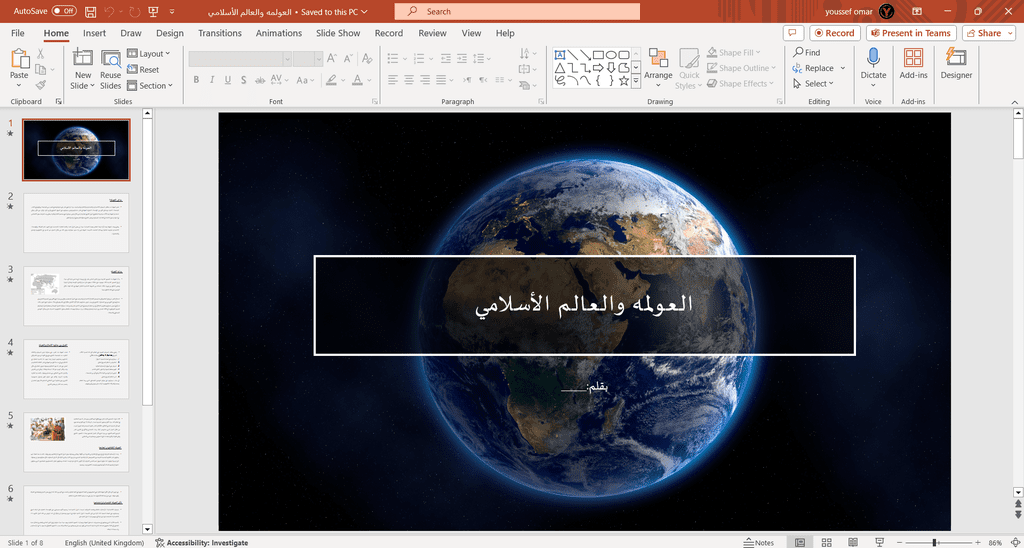Click the Italic formatting icon
Viewport: 1024px width, 548px height.
coord(212,80)
